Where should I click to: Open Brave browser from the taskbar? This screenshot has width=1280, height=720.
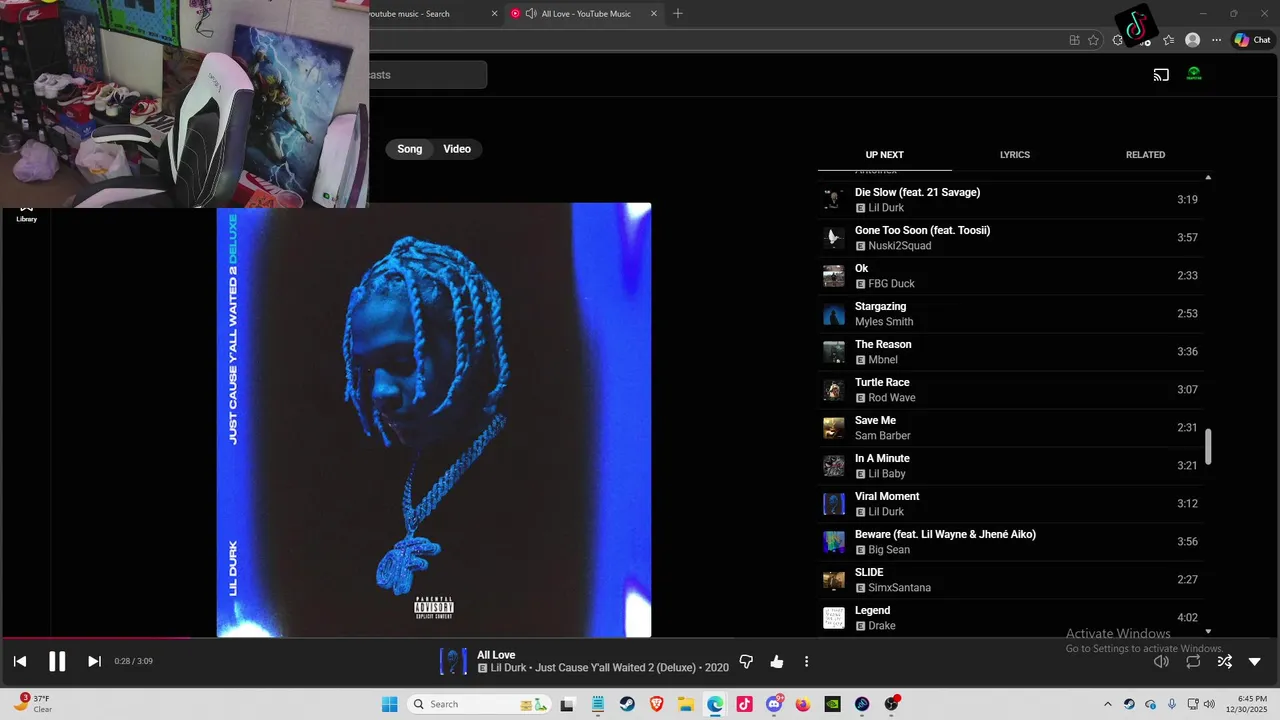(656, 704)
